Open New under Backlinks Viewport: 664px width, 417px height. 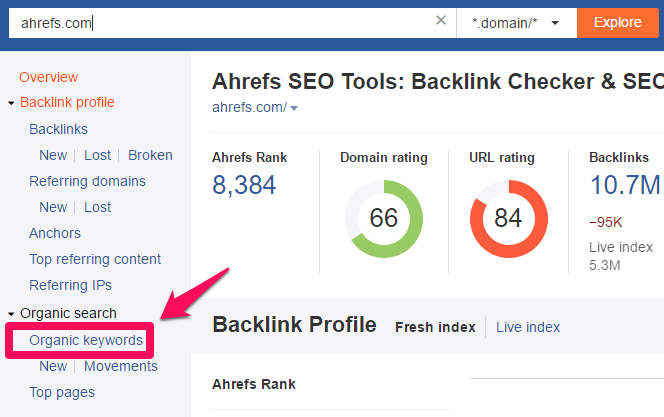(x=53, y=155)
